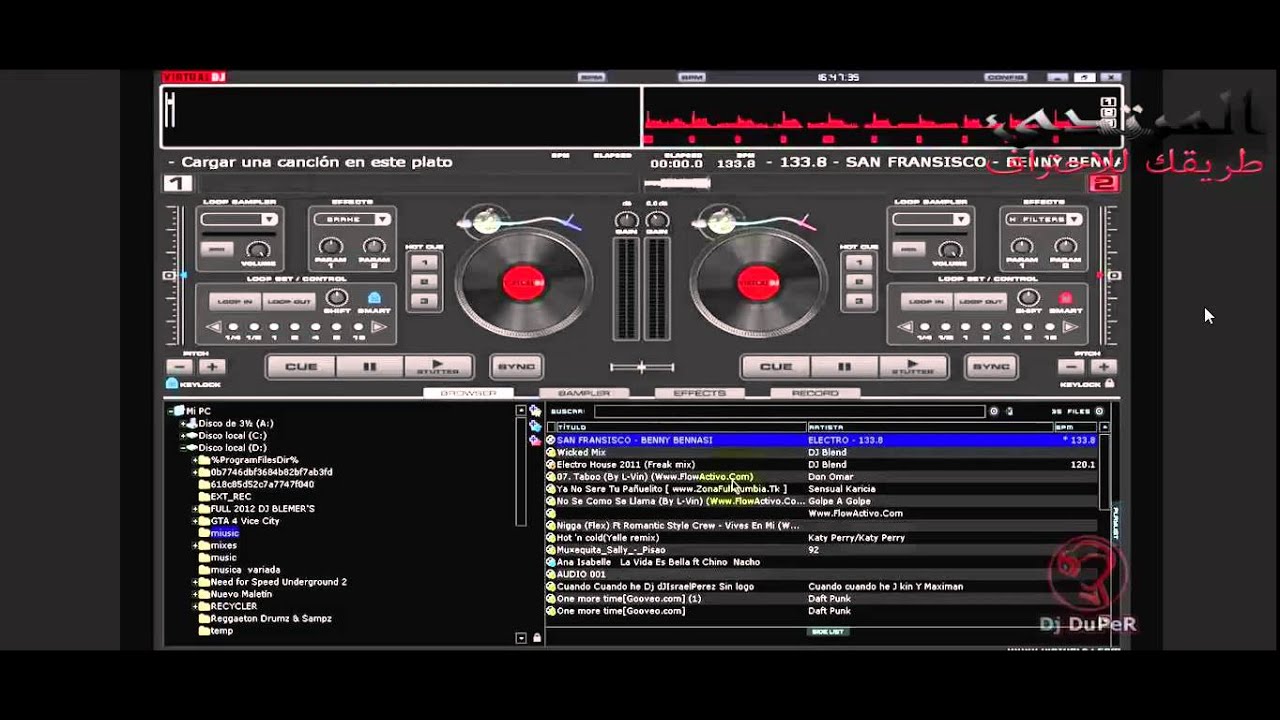Screen dimensions: 1280x720
Task: Sort the list by the Título column header
Action: [x=680, y=427]
